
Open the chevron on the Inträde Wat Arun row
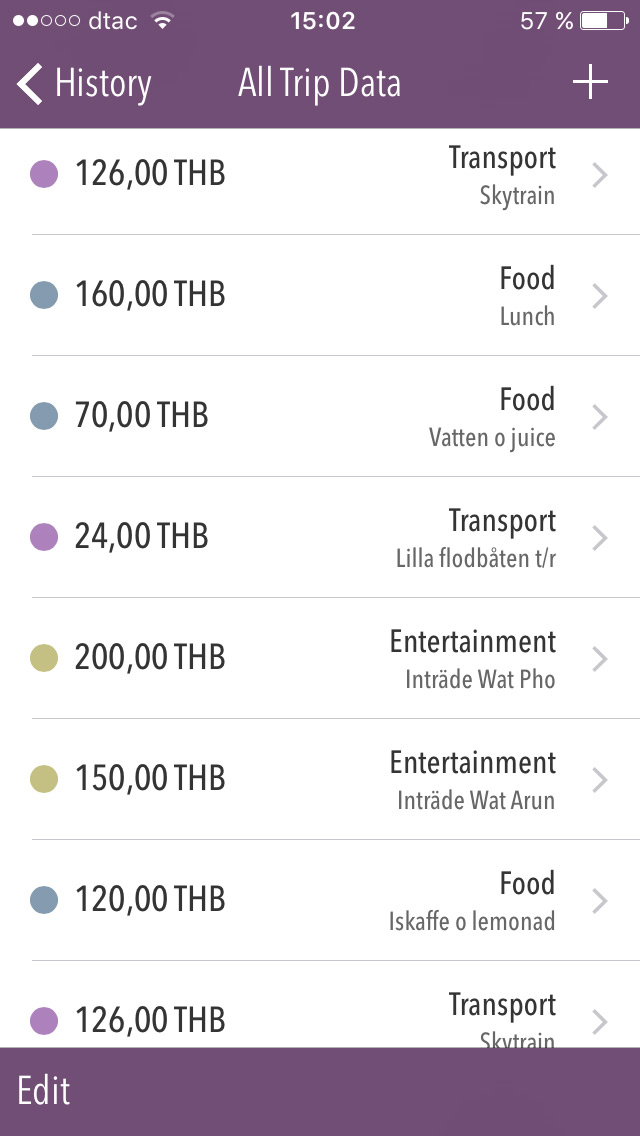pos(599,779)
